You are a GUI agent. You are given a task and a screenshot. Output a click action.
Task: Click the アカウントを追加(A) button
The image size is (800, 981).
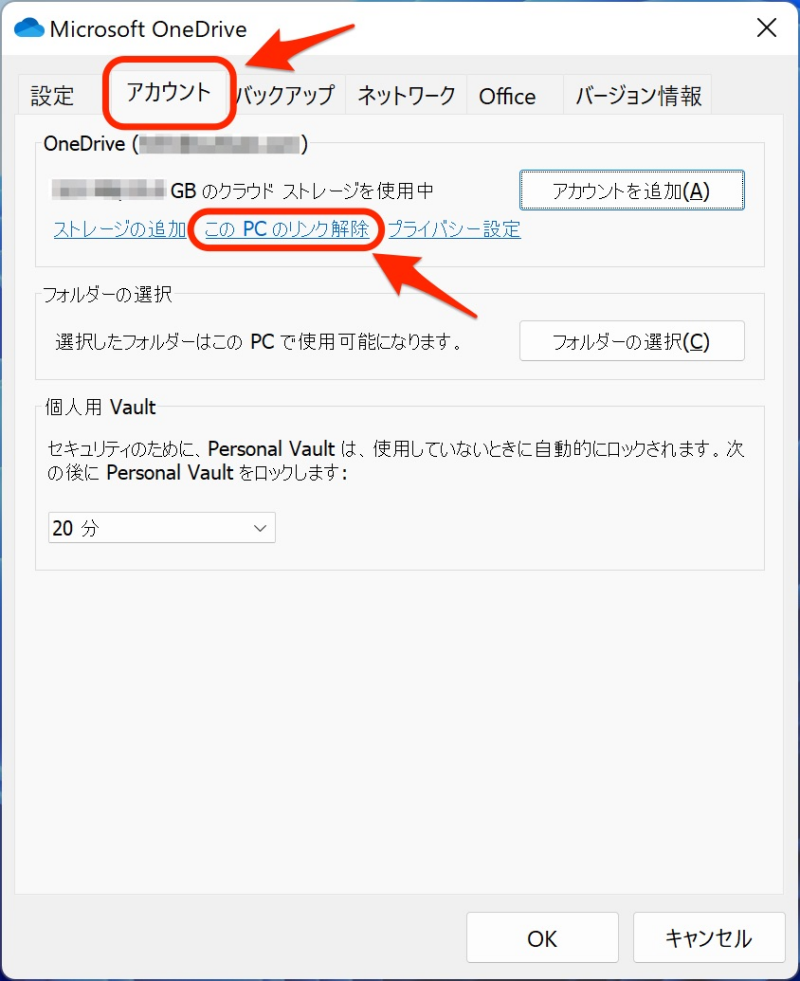pyautogui.click(x=632, y=190)
